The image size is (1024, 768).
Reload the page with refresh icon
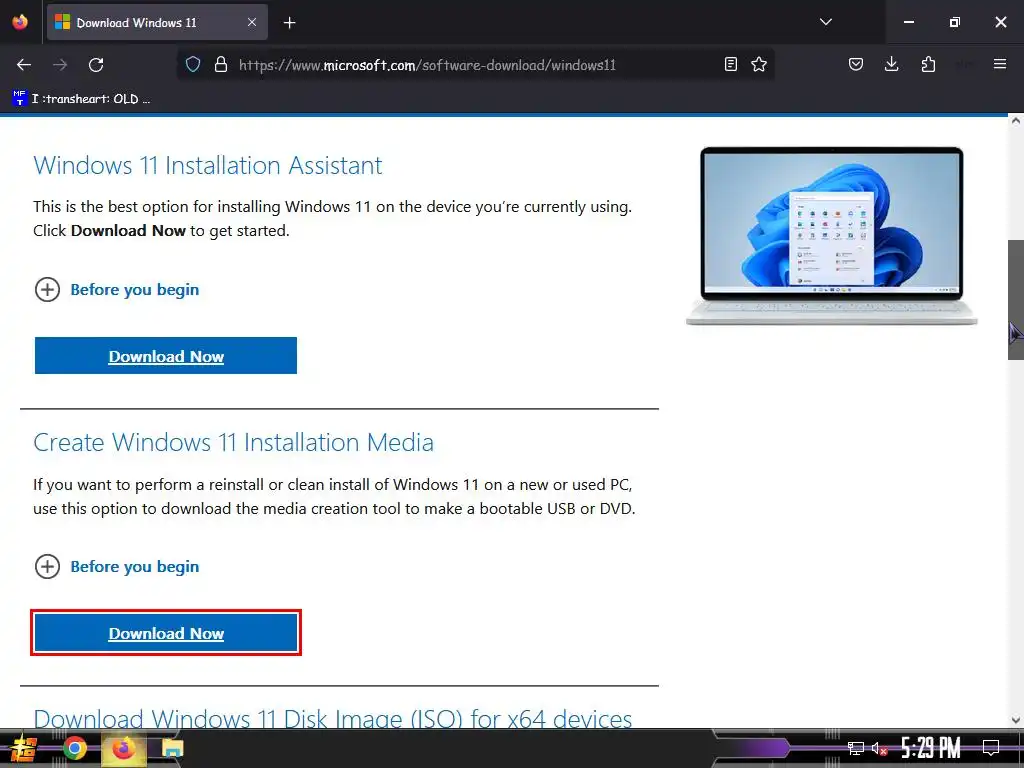click(x=96, y=65)
